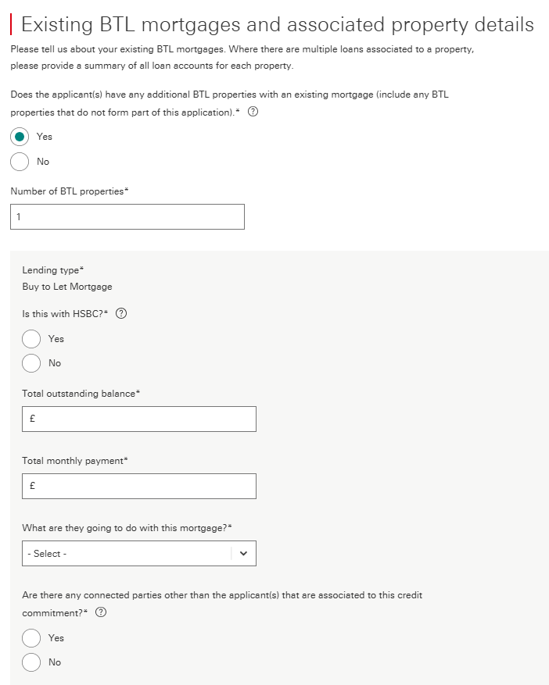
Task: Focus the Number of BTL properties field
Action: pyautogui.click(x=128, y=217)
